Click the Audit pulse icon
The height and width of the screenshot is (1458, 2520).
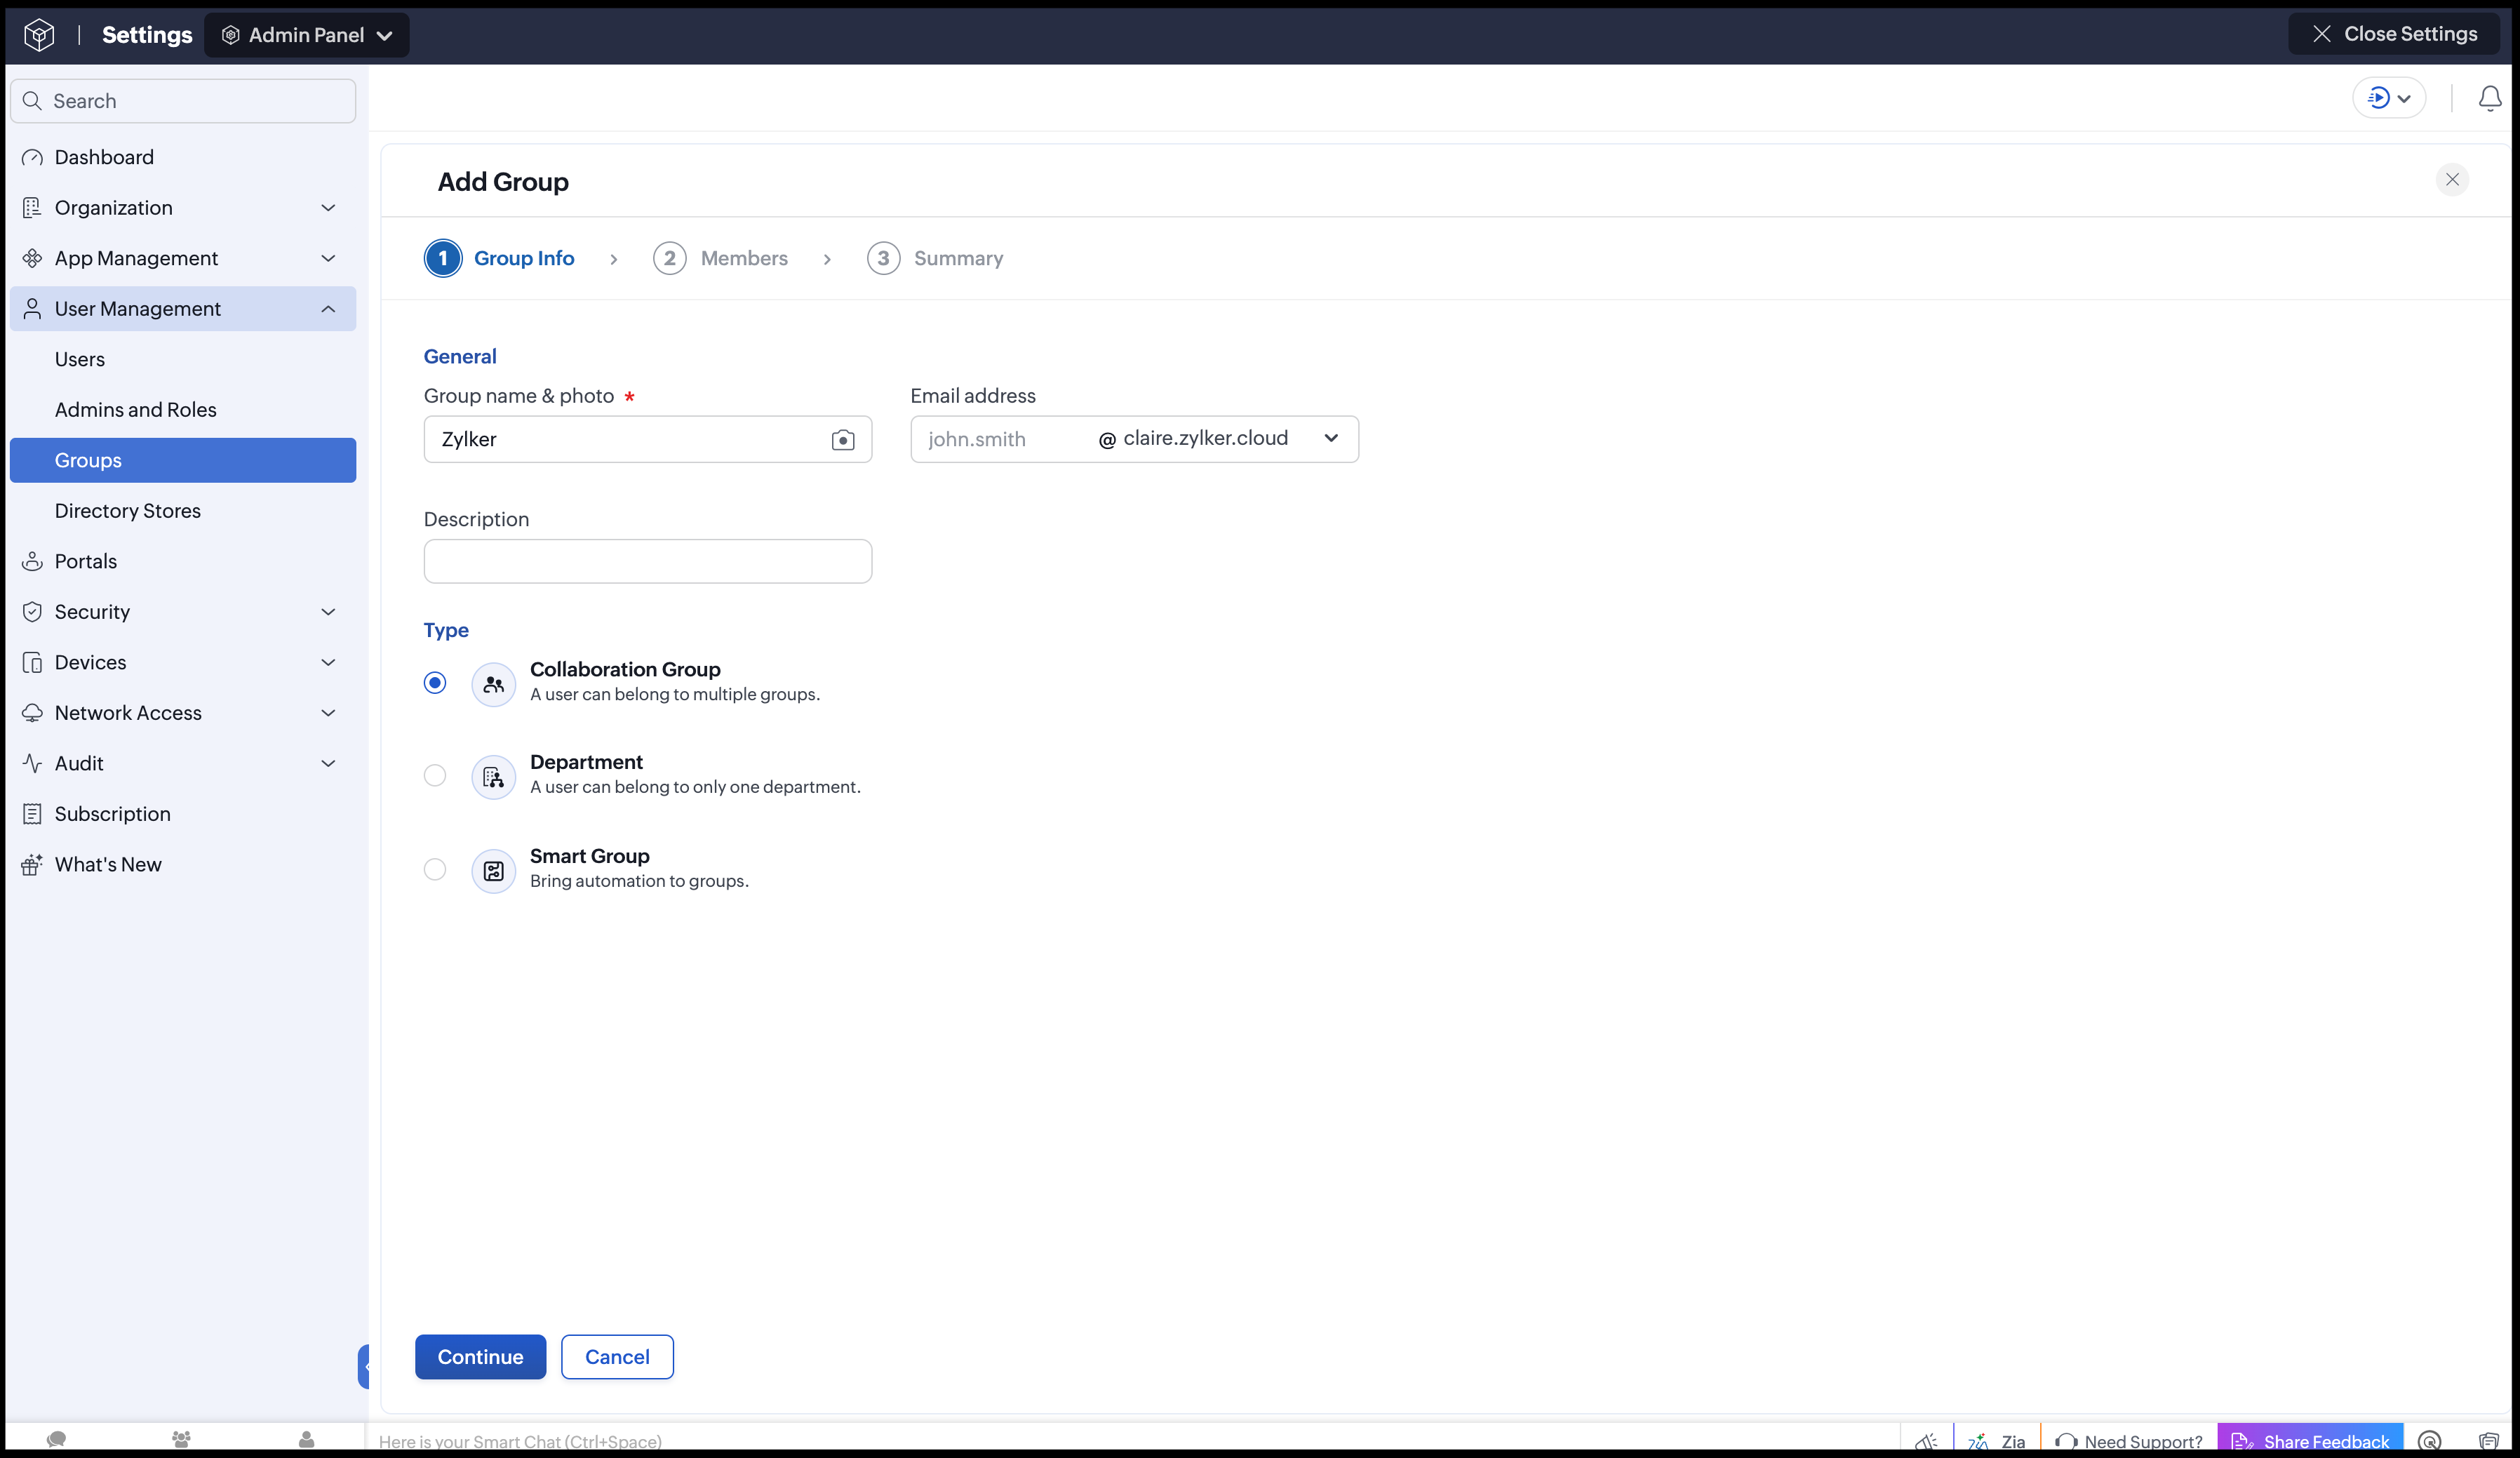(x=32, y=763)
